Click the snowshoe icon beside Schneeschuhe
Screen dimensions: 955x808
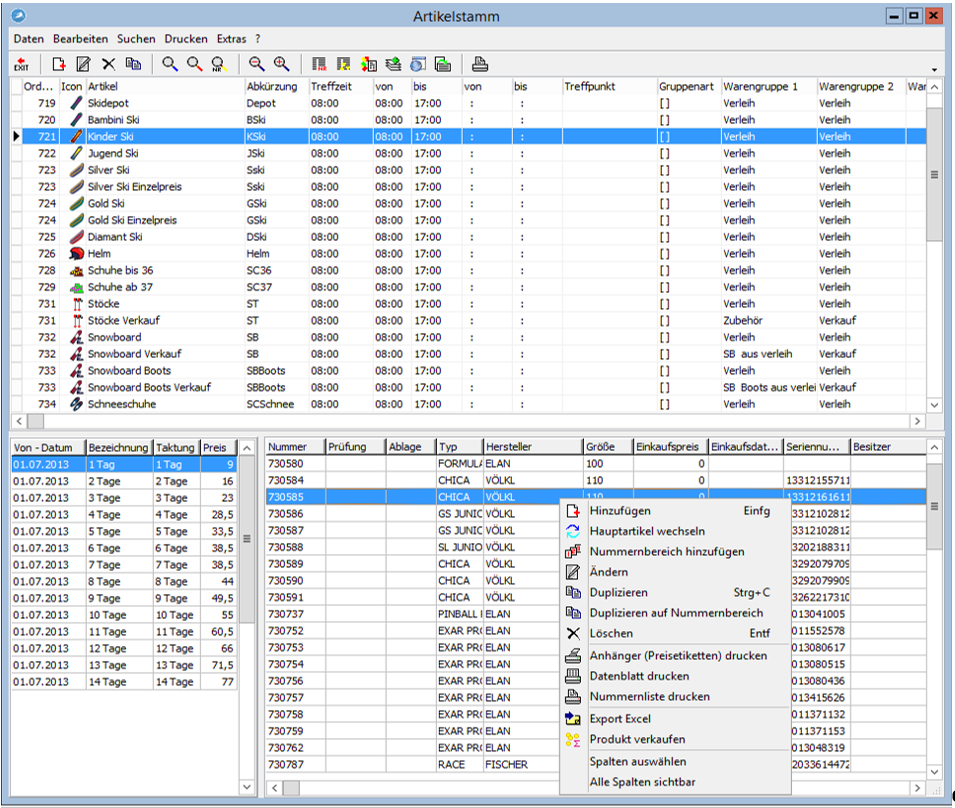pos(76,404)
